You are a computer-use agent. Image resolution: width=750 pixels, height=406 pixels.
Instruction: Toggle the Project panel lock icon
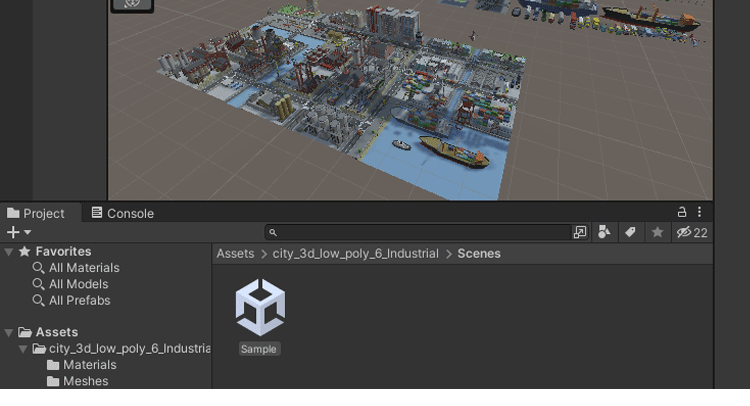682,212
